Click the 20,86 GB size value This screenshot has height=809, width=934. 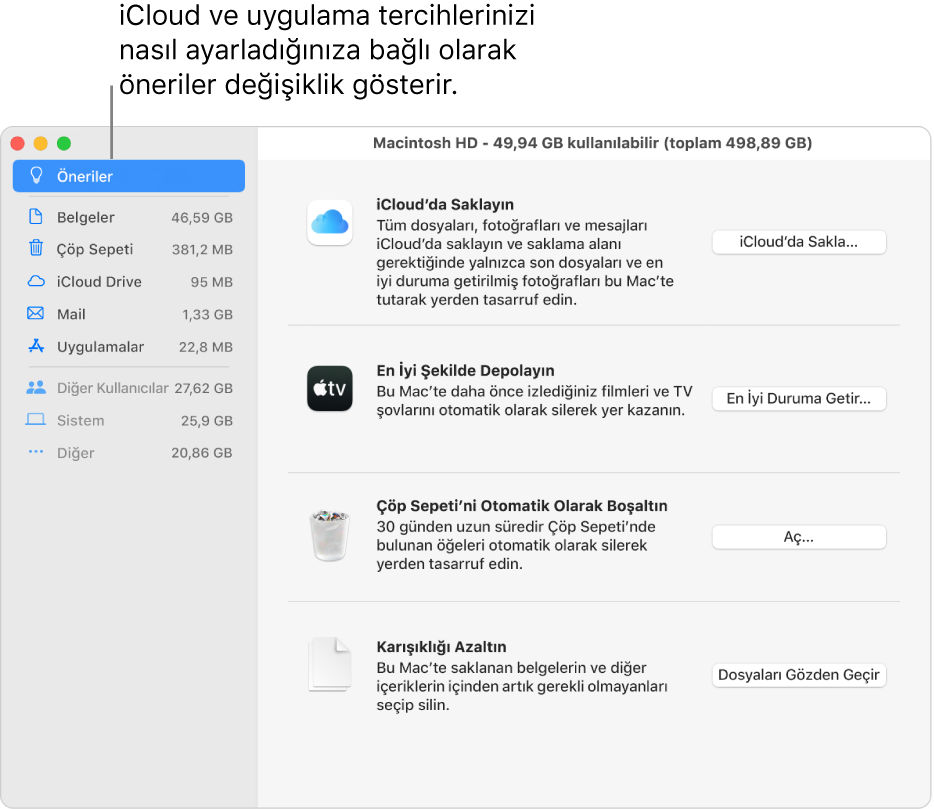coord(202,453)
